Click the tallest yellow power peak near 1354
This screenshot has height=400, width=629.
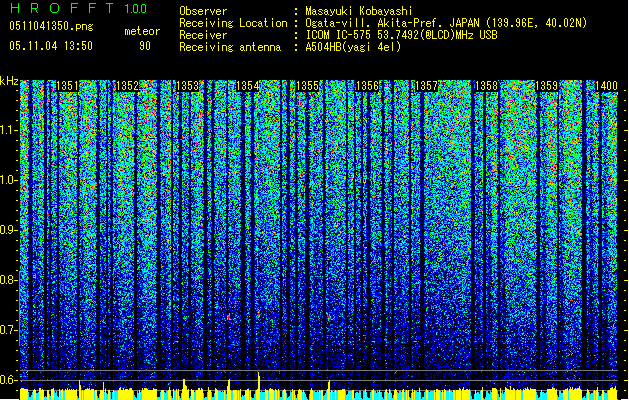pyautogui.click(x=259, y=381)
